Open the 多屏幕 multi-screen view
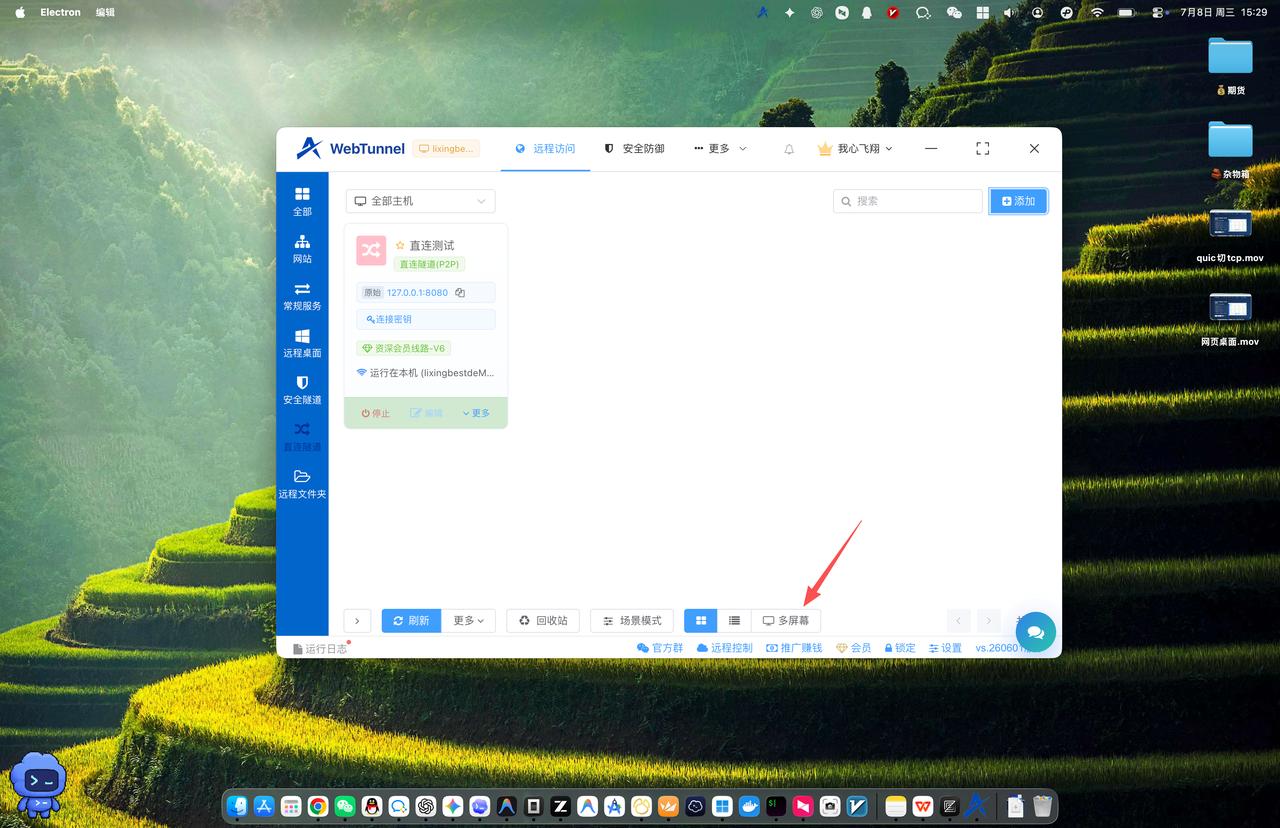The width and height of the screenshot is (1280, 828). point(786,621)
